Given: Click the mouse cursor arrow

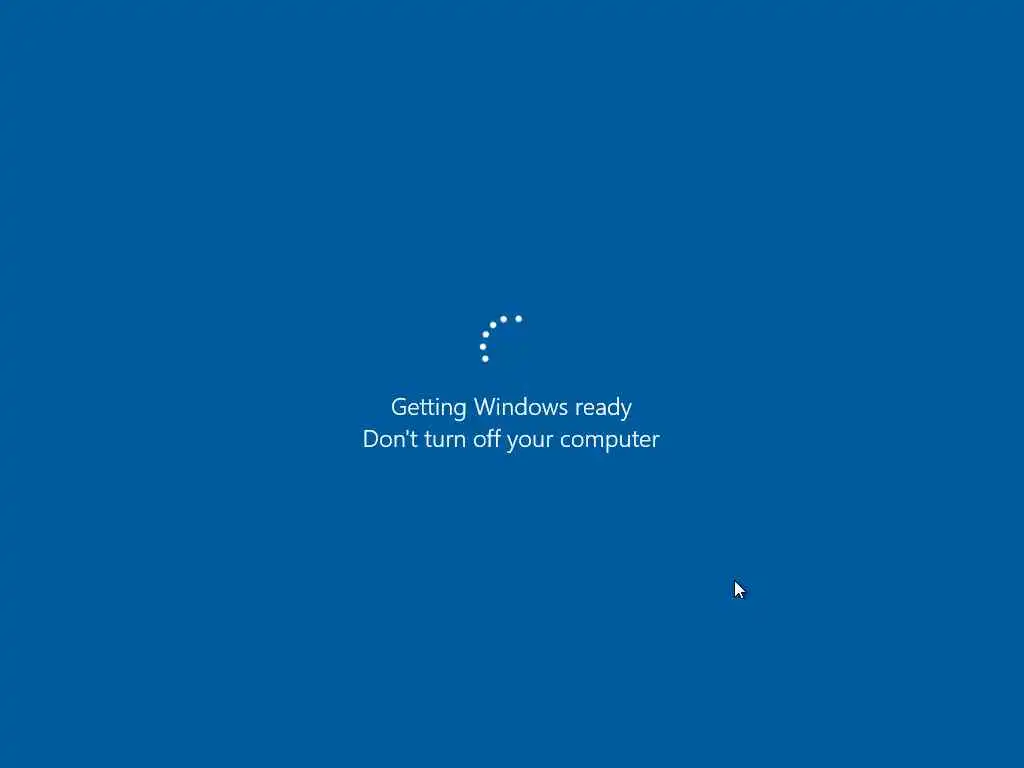Looking at the screenshot, I should click(739, 590).
